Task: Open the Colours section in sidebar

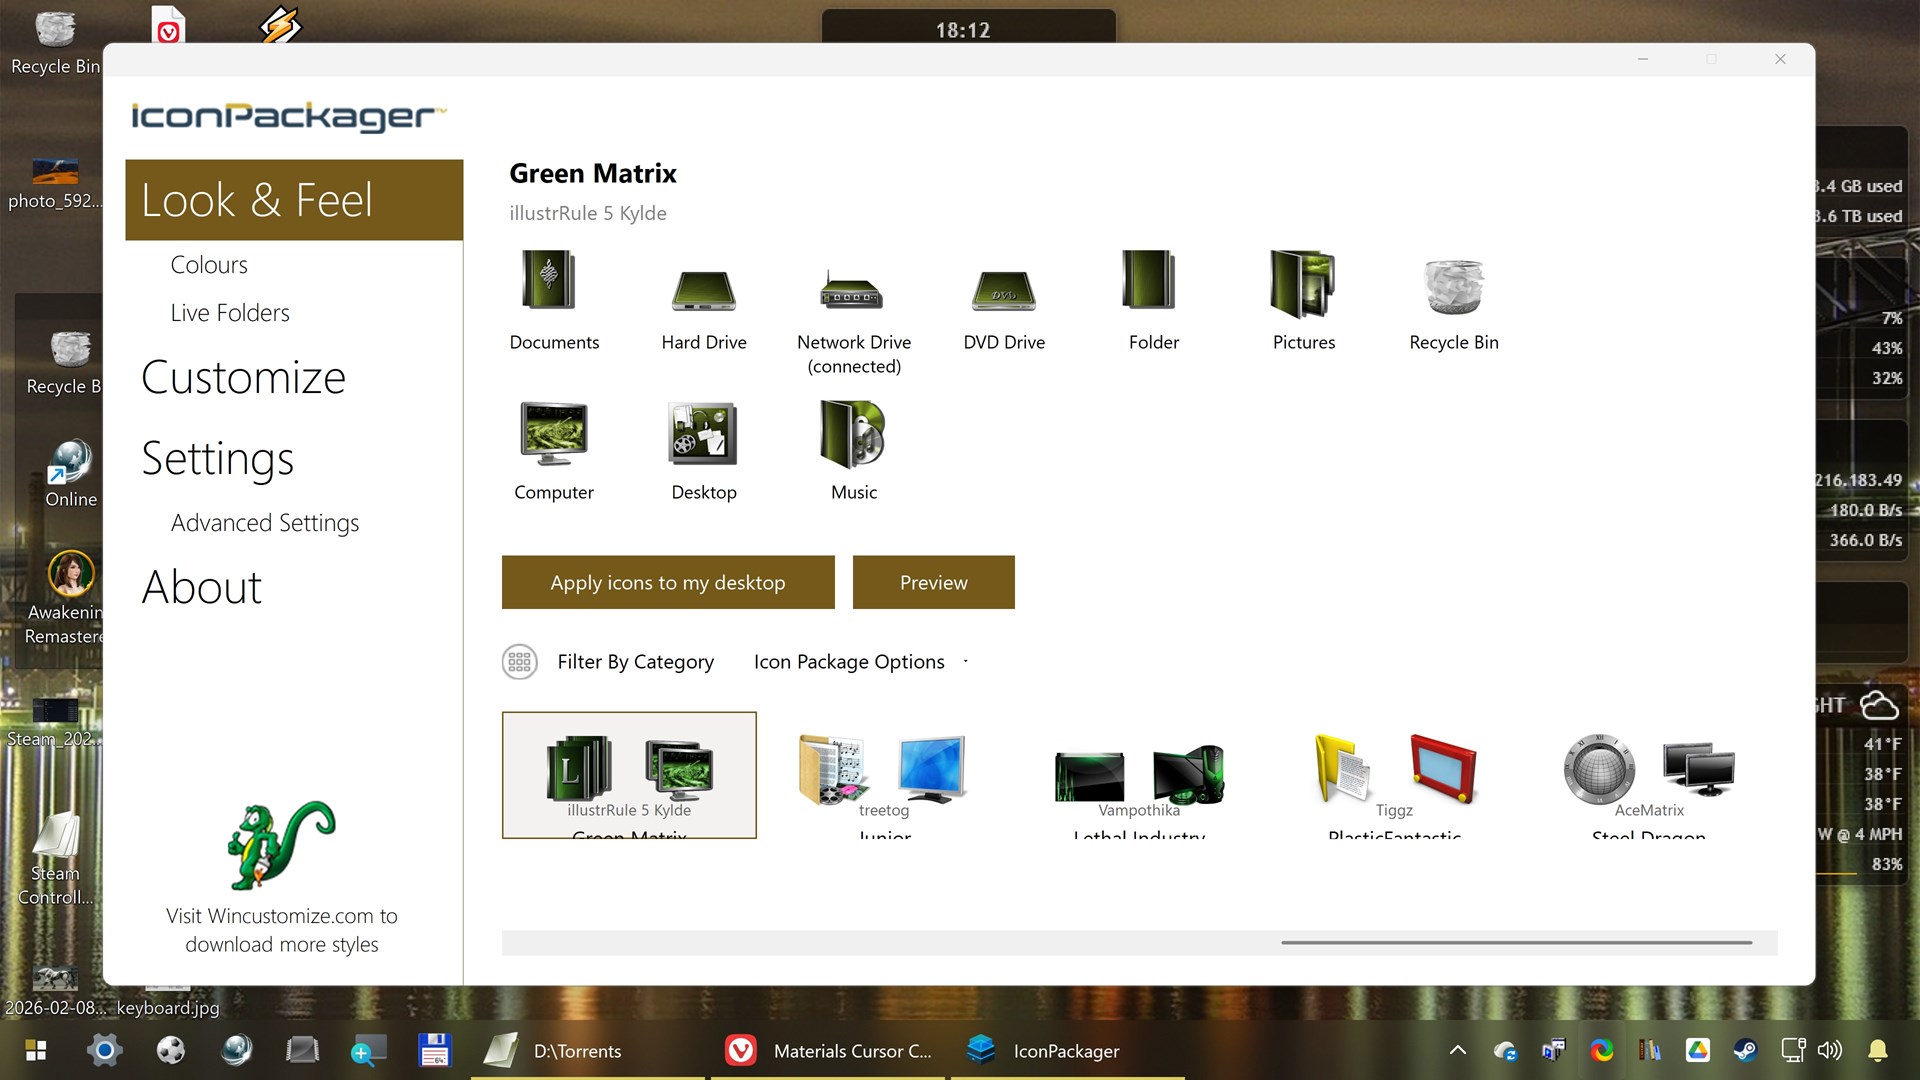Action: (x=208, y=265)
